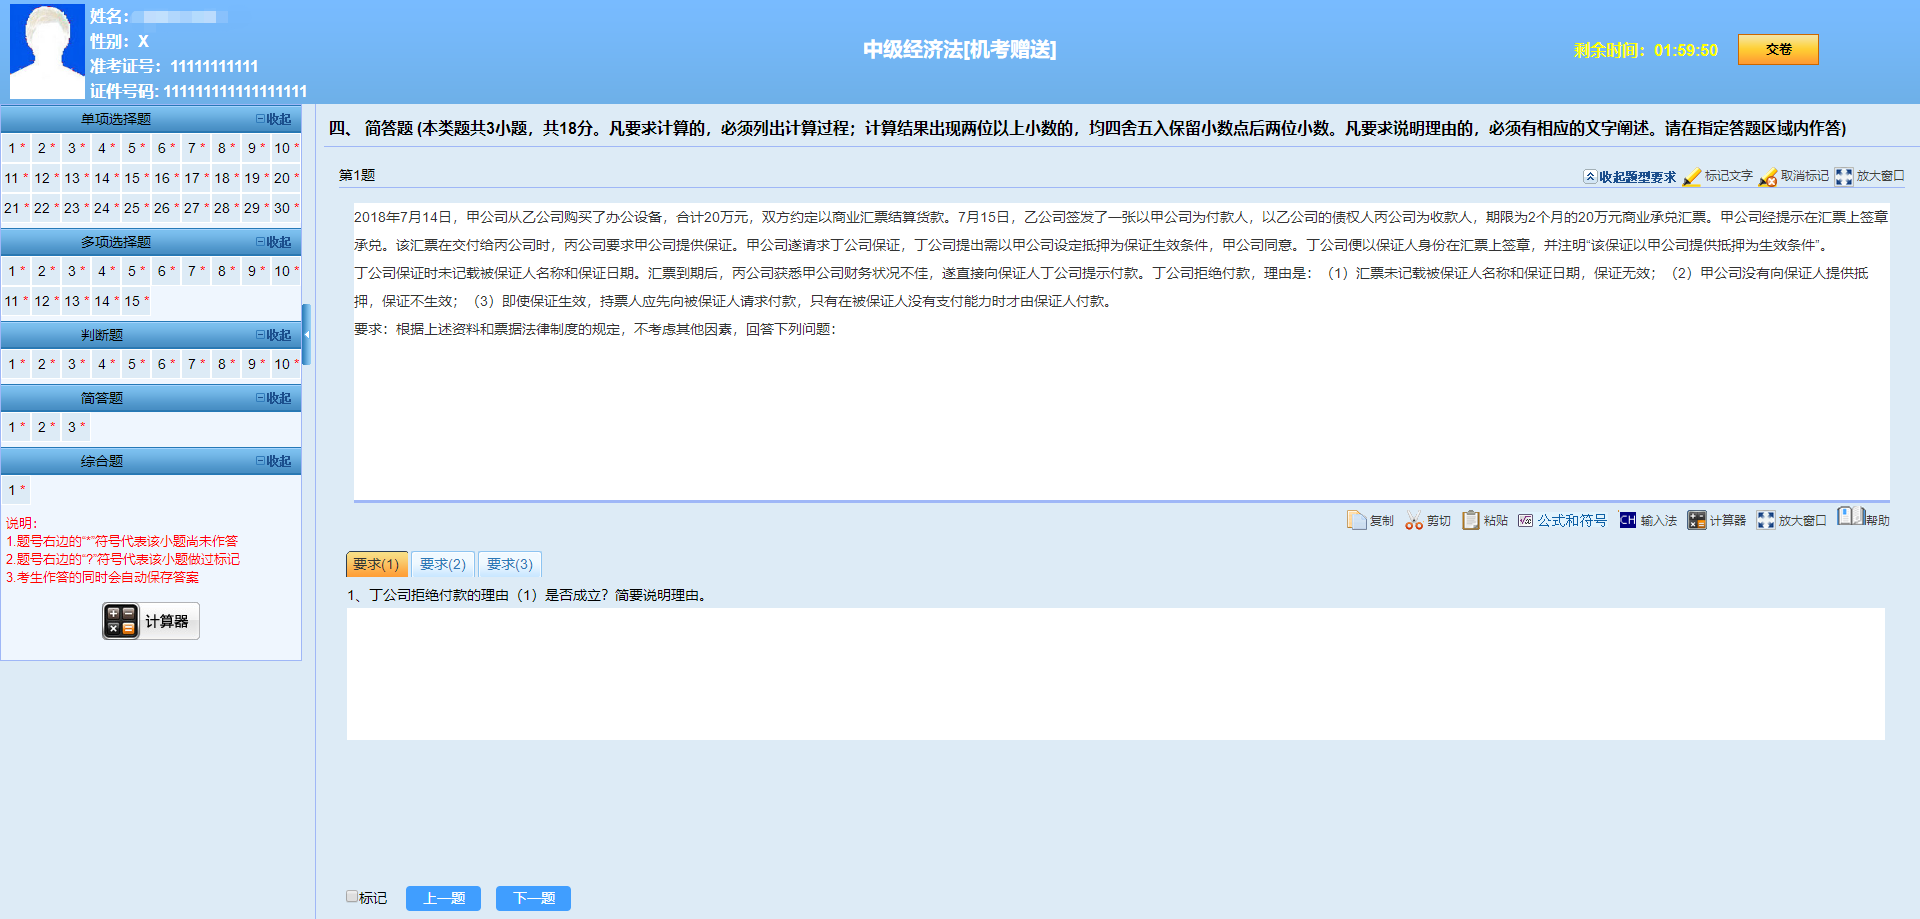Launch the sidebar 计算器 calculator
Viewport: 1920px width, 919px height.
150,621
